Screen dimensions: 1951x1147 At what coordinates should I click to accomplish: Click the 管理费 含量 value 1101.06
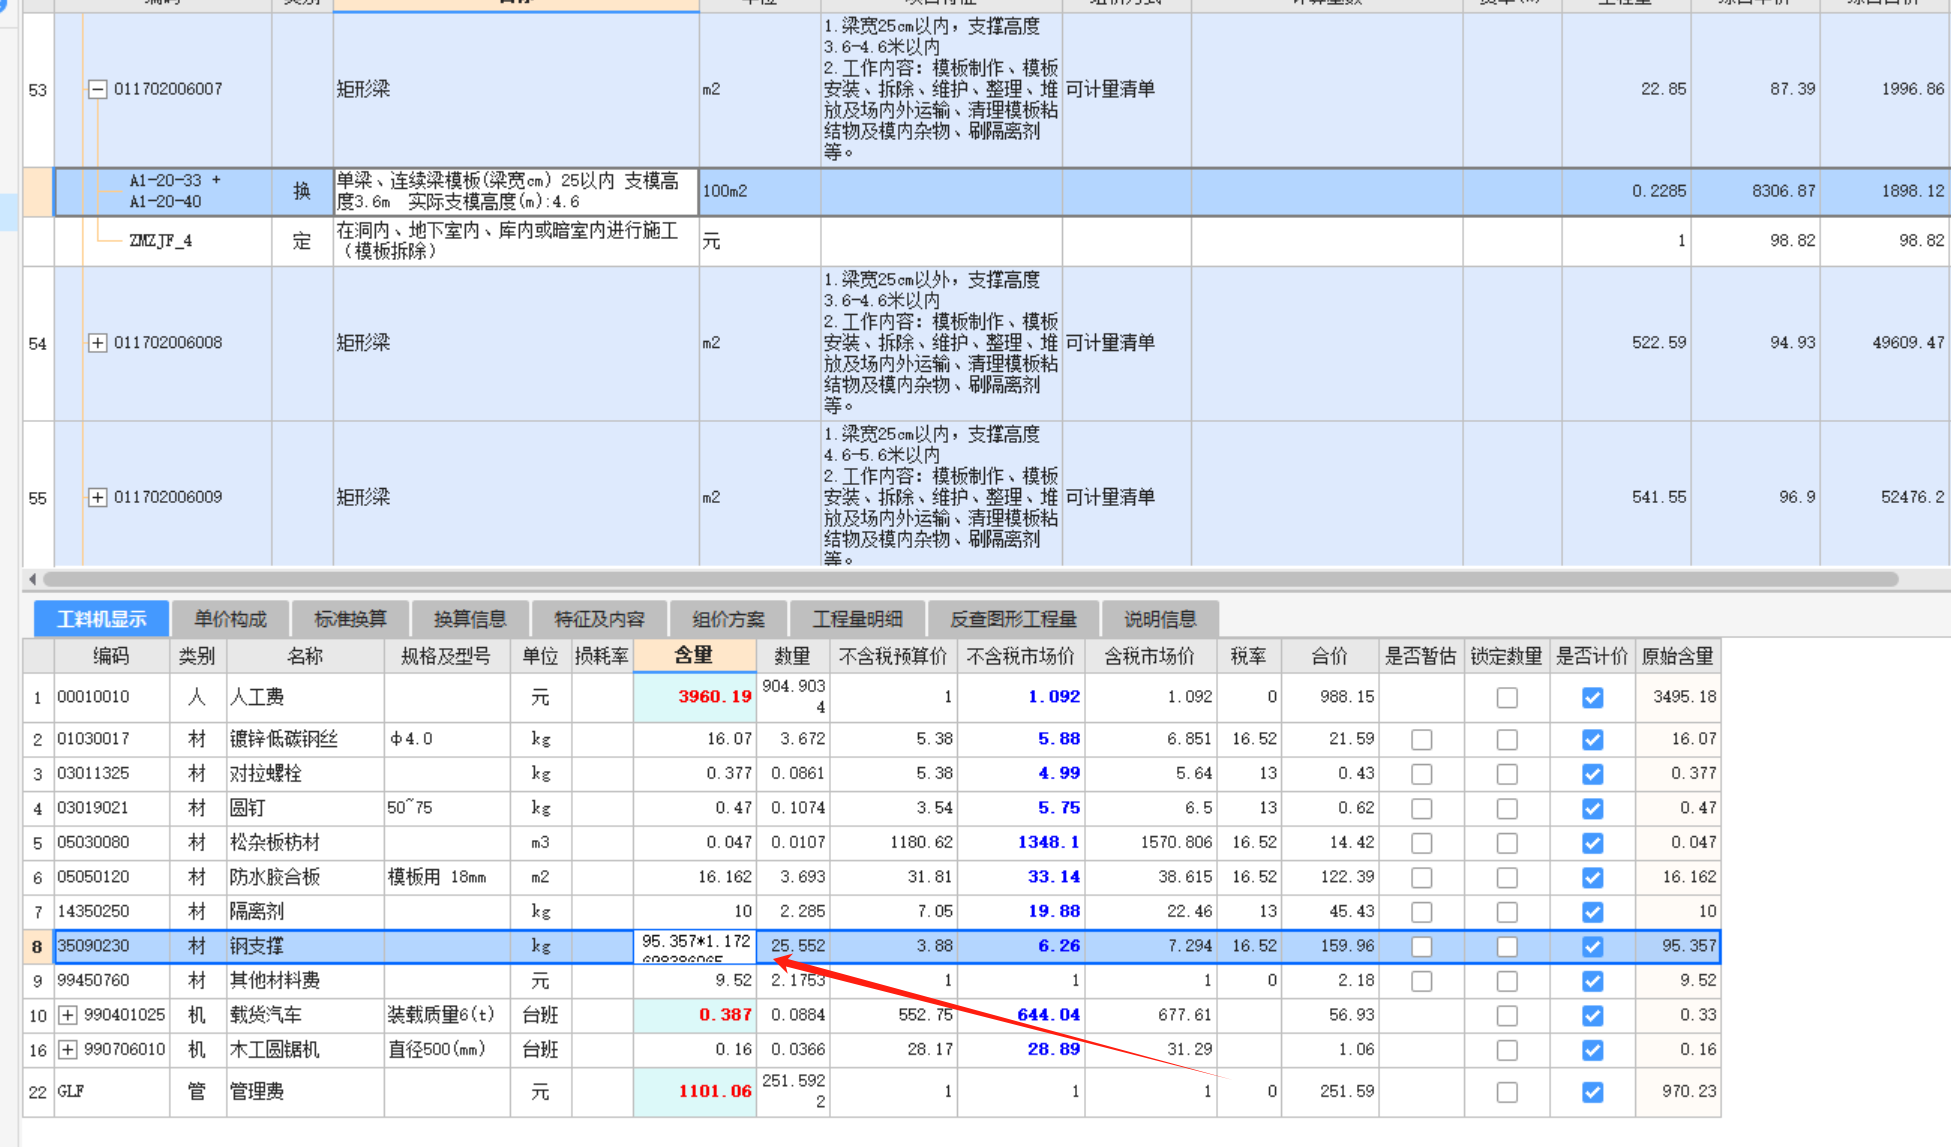click(x=714, y=1091)
